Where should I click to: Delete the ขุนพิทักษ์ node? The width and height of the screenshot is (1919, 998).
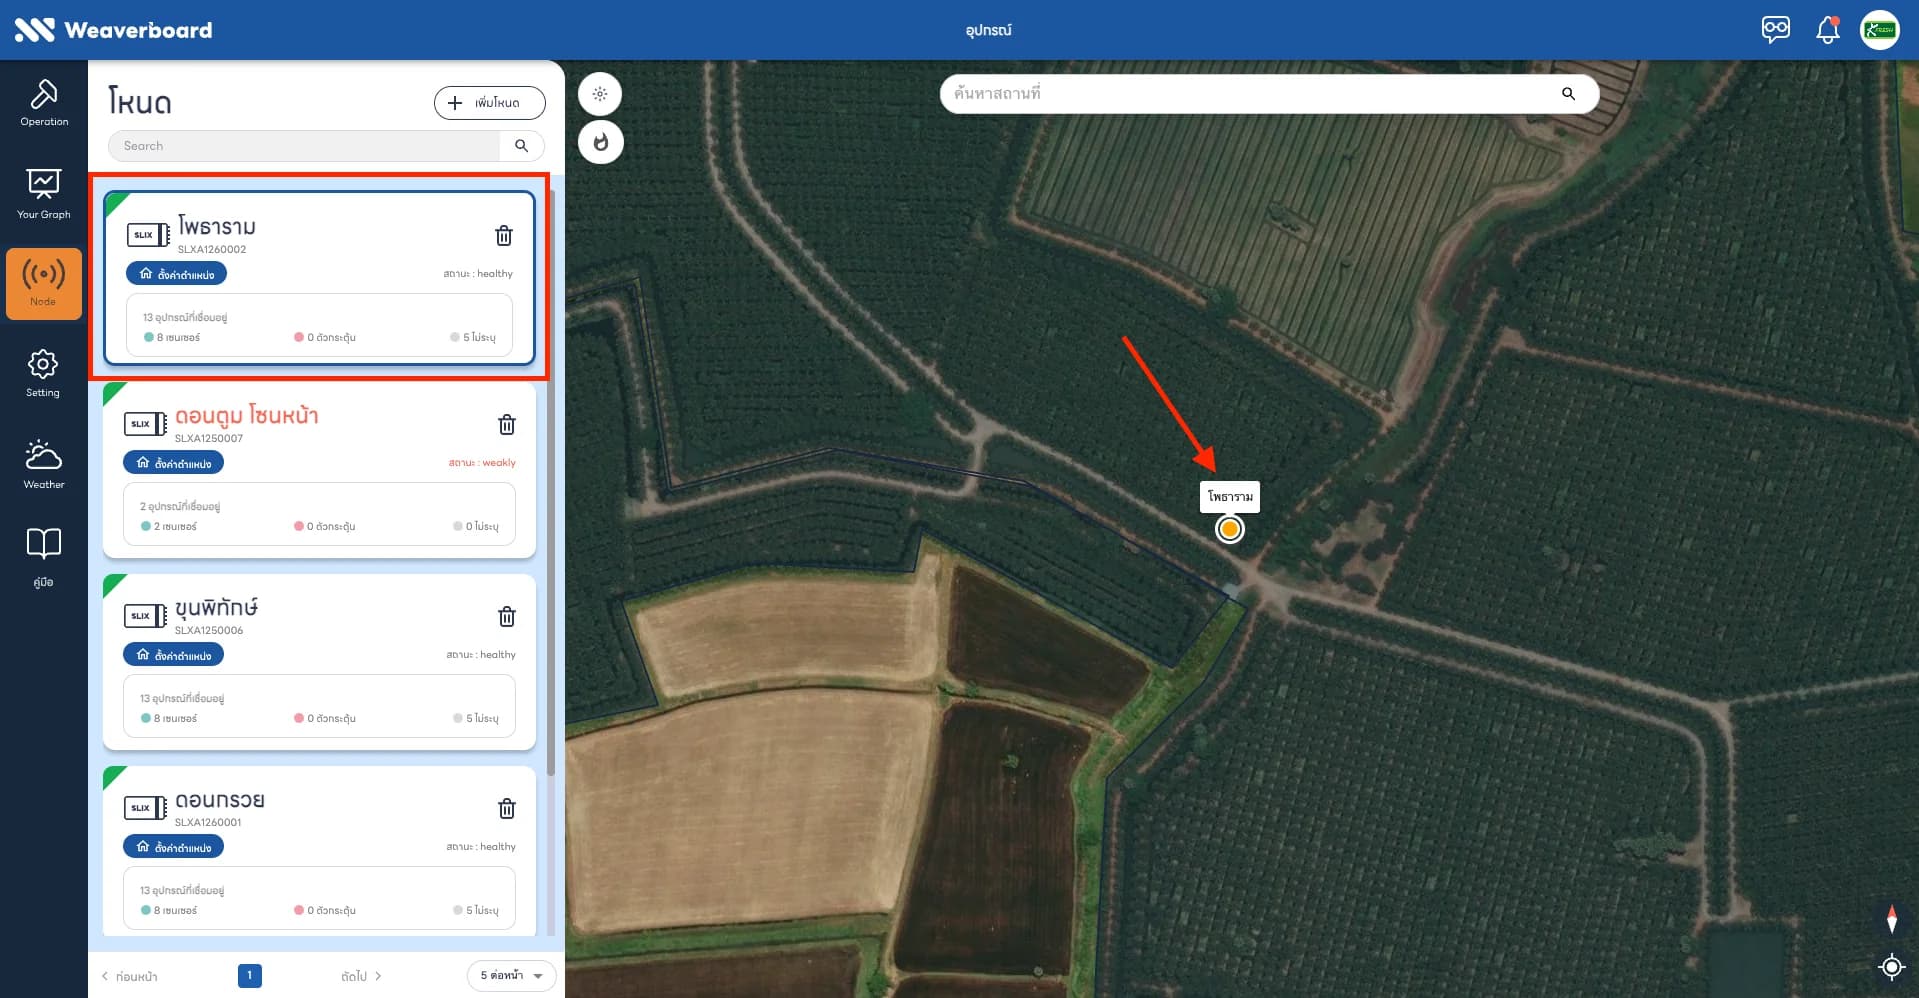tap(507, 616)
